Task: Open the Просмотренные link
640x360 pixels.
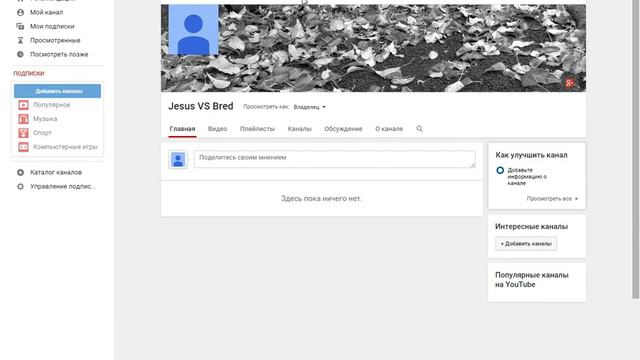Action: [x=55, y=40]
